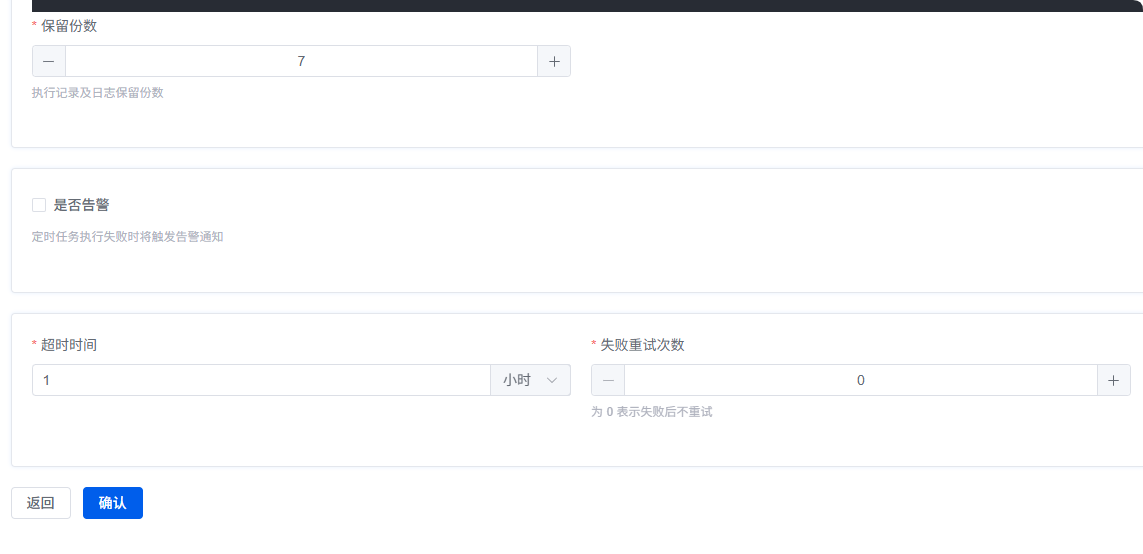Click the 保留份数 field label
This screenshot has height=554, width=1143.
tap(69, 26)
